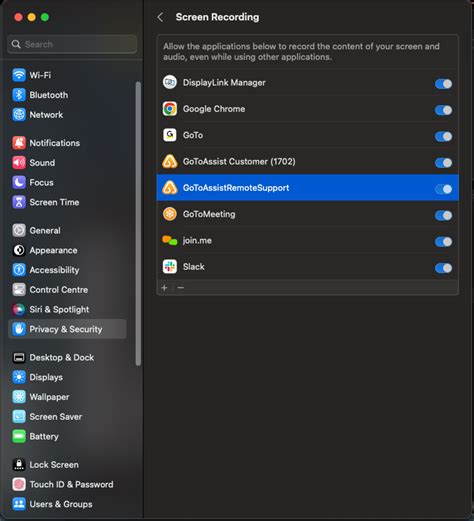Click the Displays sun icon

[x=19, y=377]
